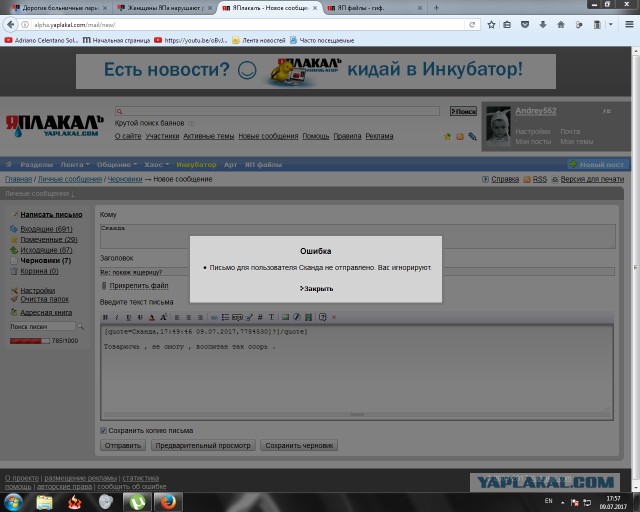Click the Поиск писем input field

pyautogui.click(x=42, y=327)
